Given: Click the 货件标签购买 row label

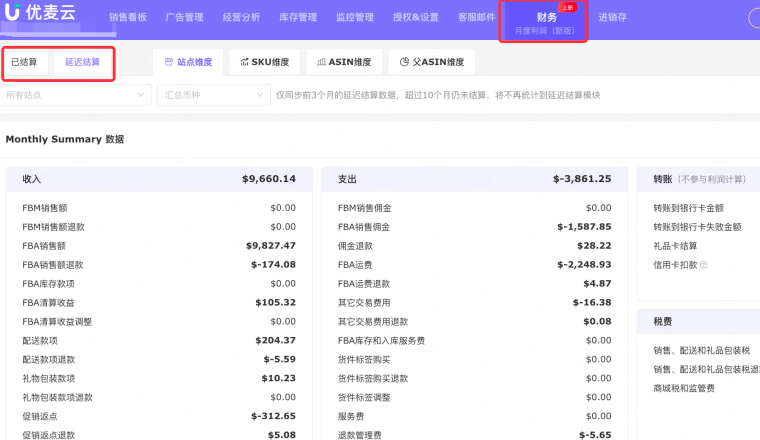Looking at the screenshot, I should [x=364, y=359].
